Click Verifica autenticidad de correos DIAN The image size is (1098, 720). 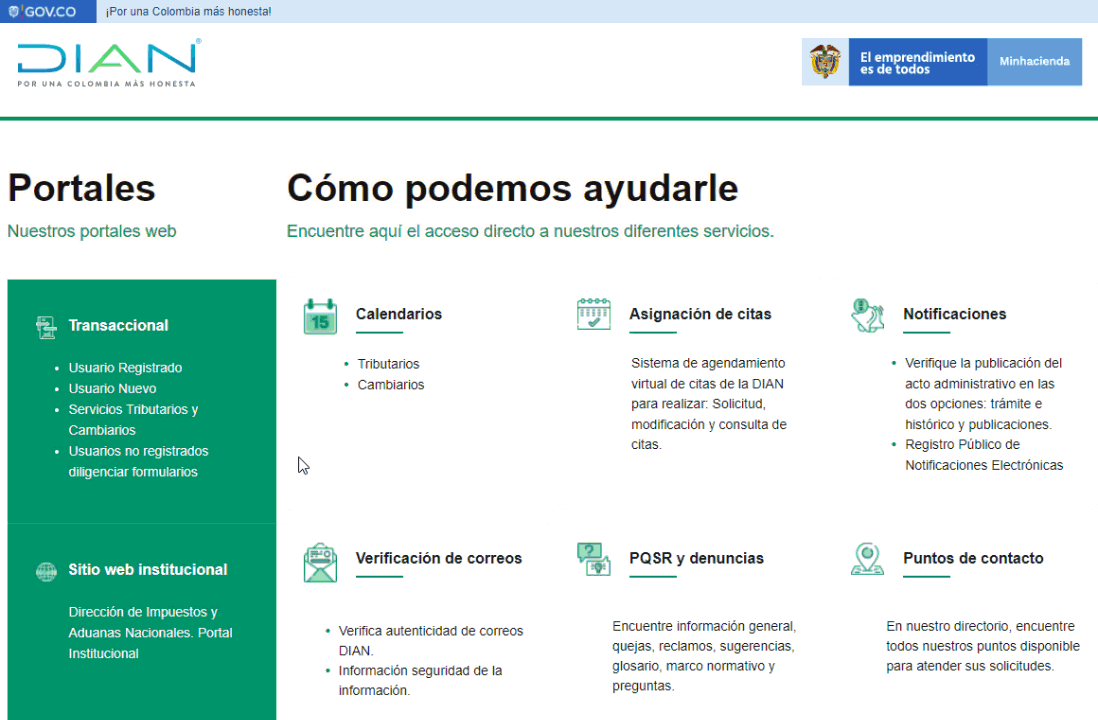click(430, 640)
